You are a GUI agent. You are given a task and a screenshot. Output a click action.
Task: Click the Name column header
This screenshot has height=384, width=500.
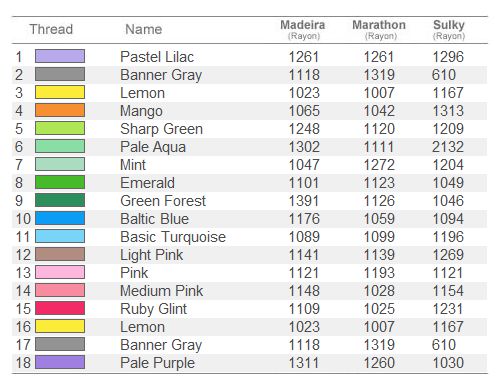pos(144,29)
